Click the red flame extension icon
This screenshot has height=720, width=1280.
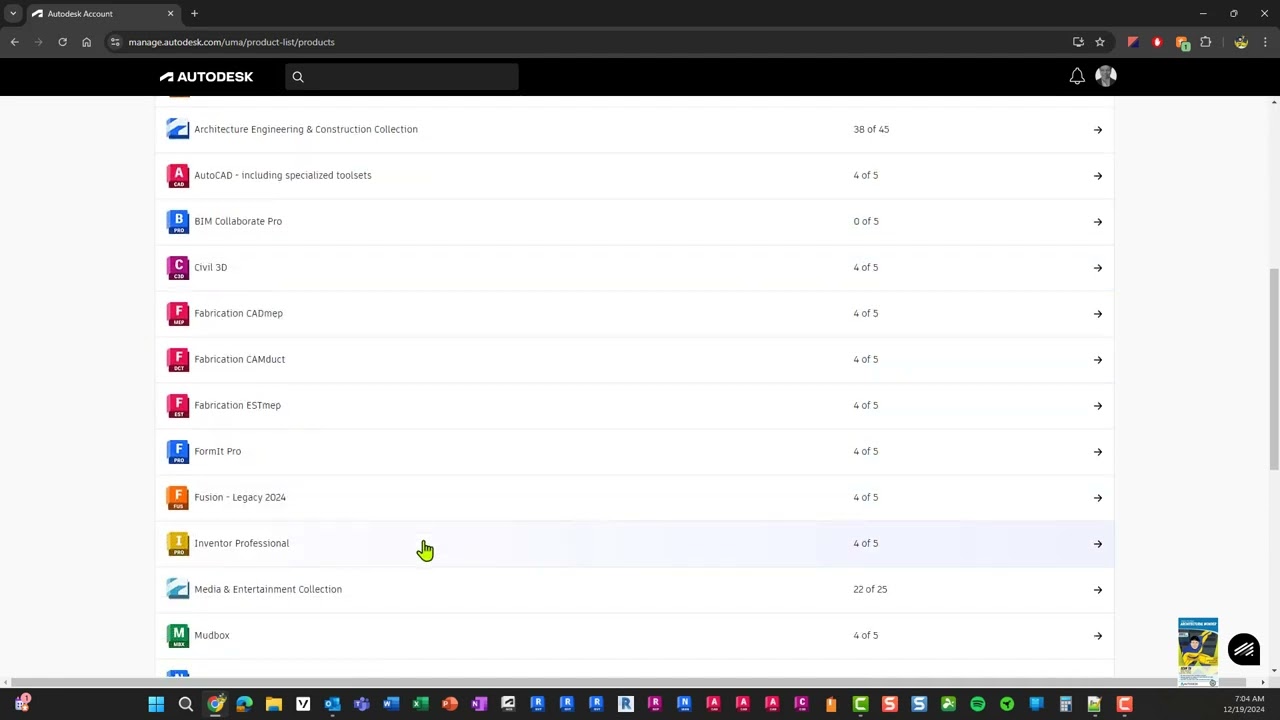click(x=1157, y=42)
